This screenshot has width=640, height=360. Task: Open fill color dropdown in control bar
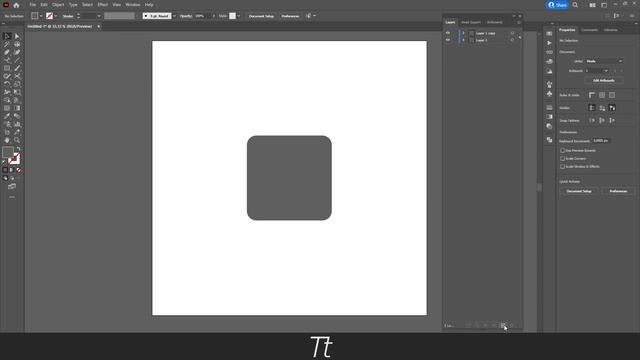point(41,16)
